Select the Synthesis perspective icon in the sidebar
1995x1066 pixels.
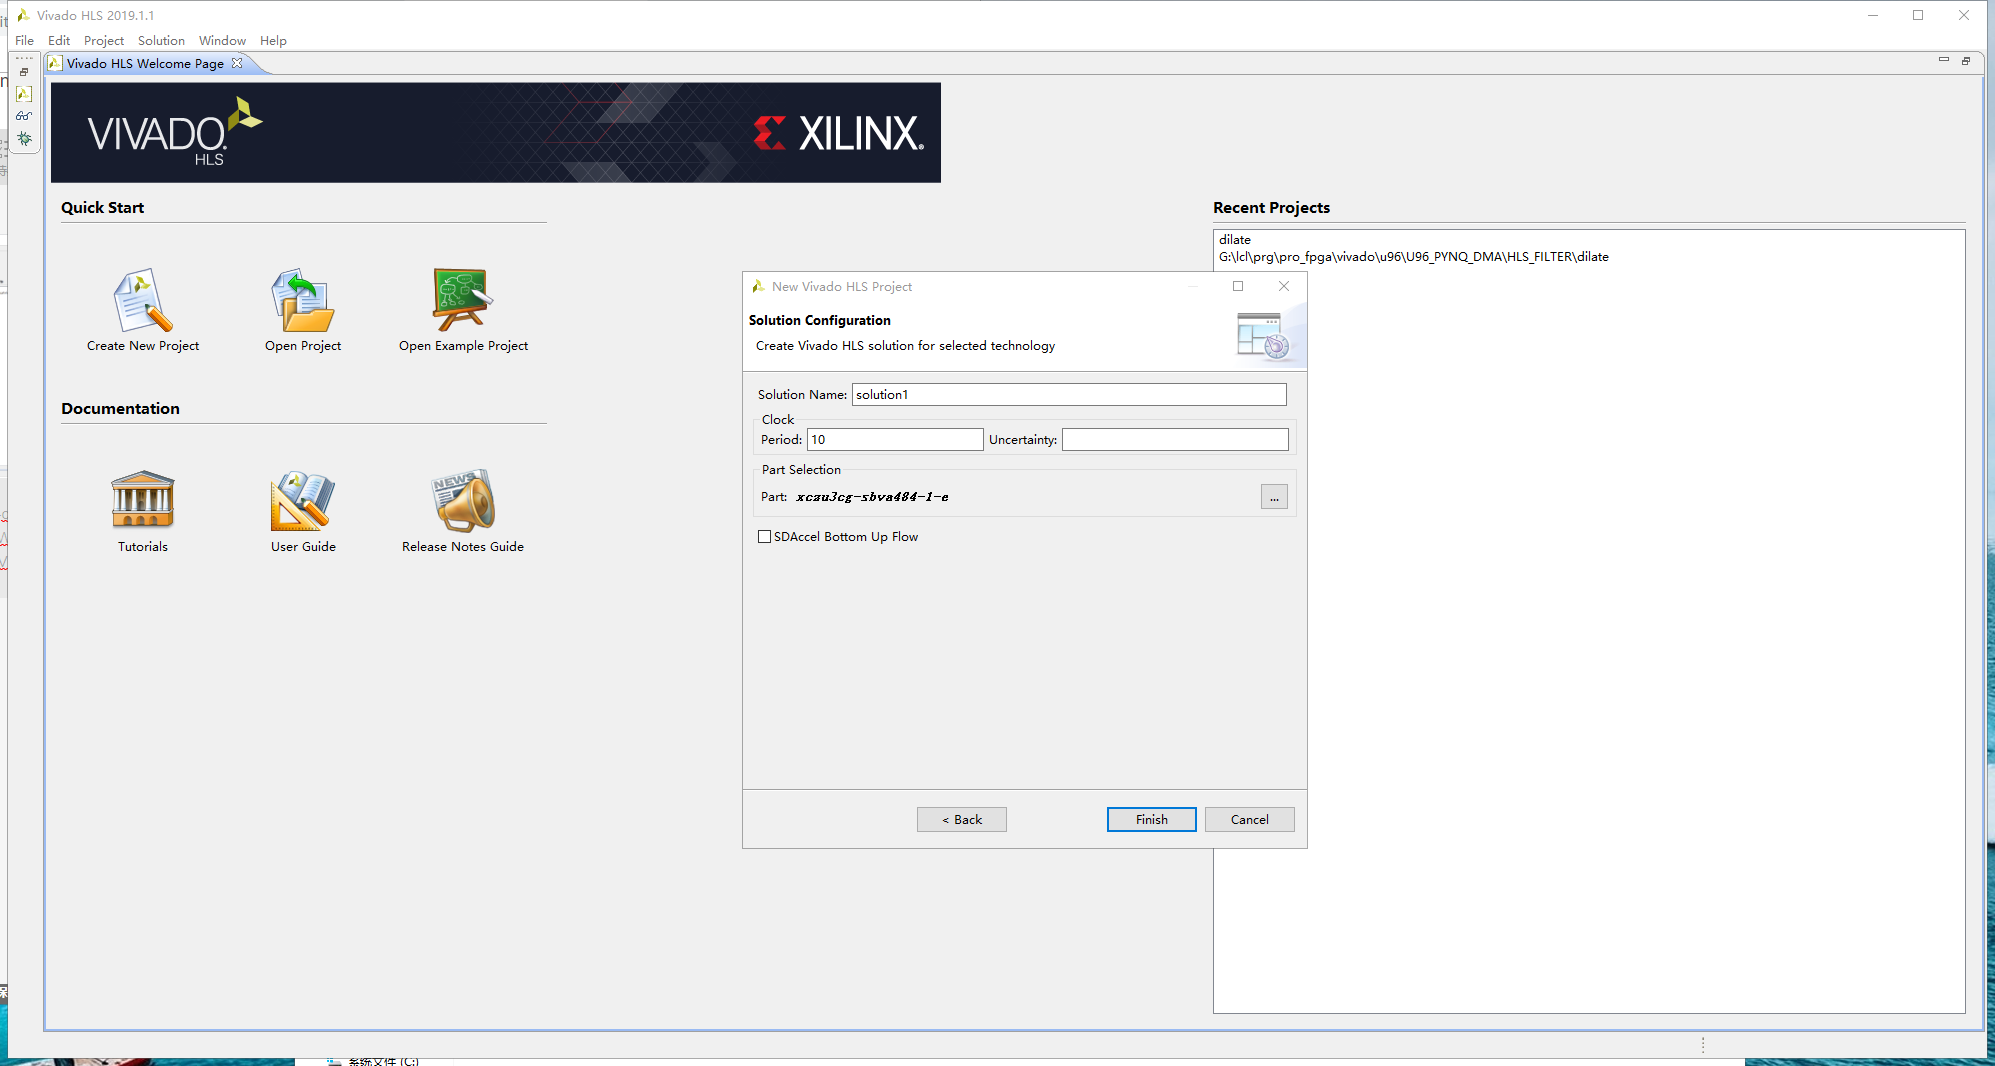pos(24,94)
